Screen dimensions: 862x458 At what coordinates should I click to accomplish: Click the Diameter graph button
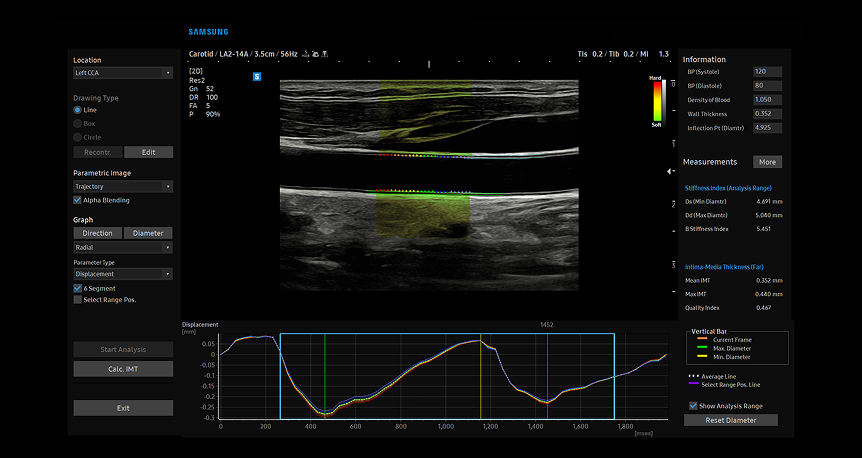[x=148, y=233]
